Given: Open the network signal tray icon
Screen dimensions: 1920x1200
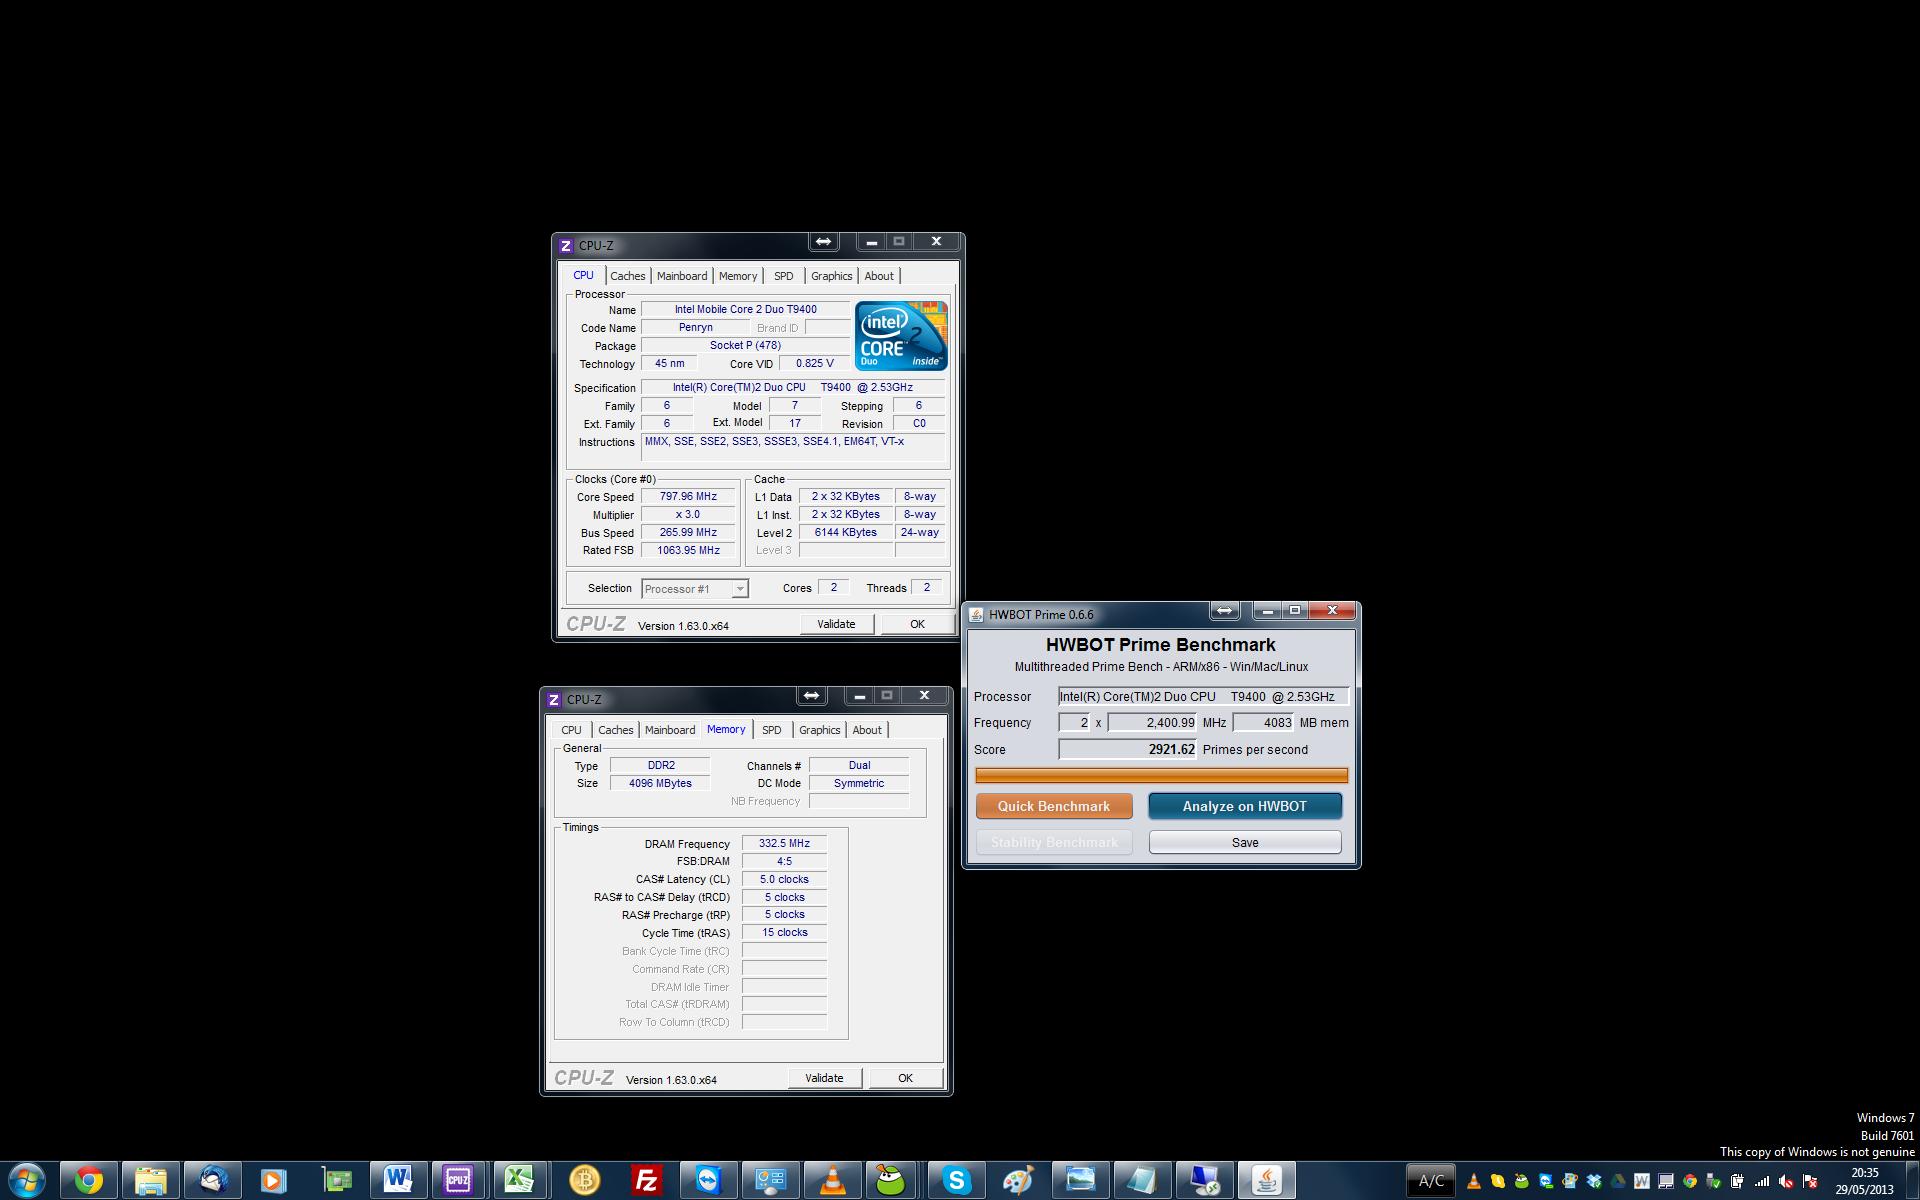Looking at the screenshot, I should coord(1762,1181).
